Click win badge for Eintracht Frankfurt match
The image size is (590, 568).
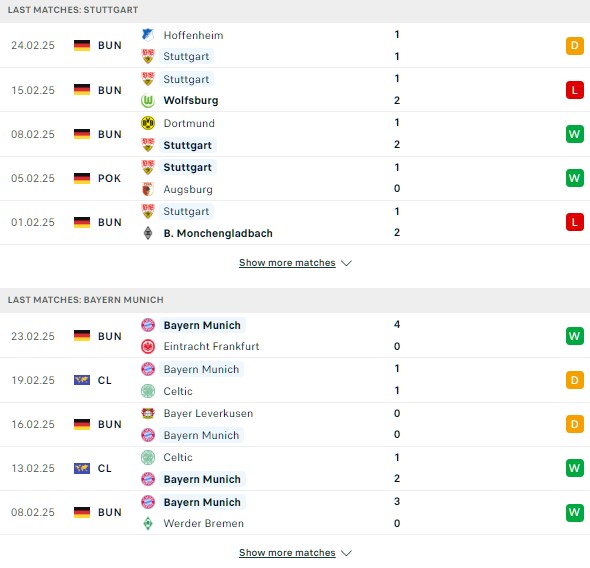[575, 336]
